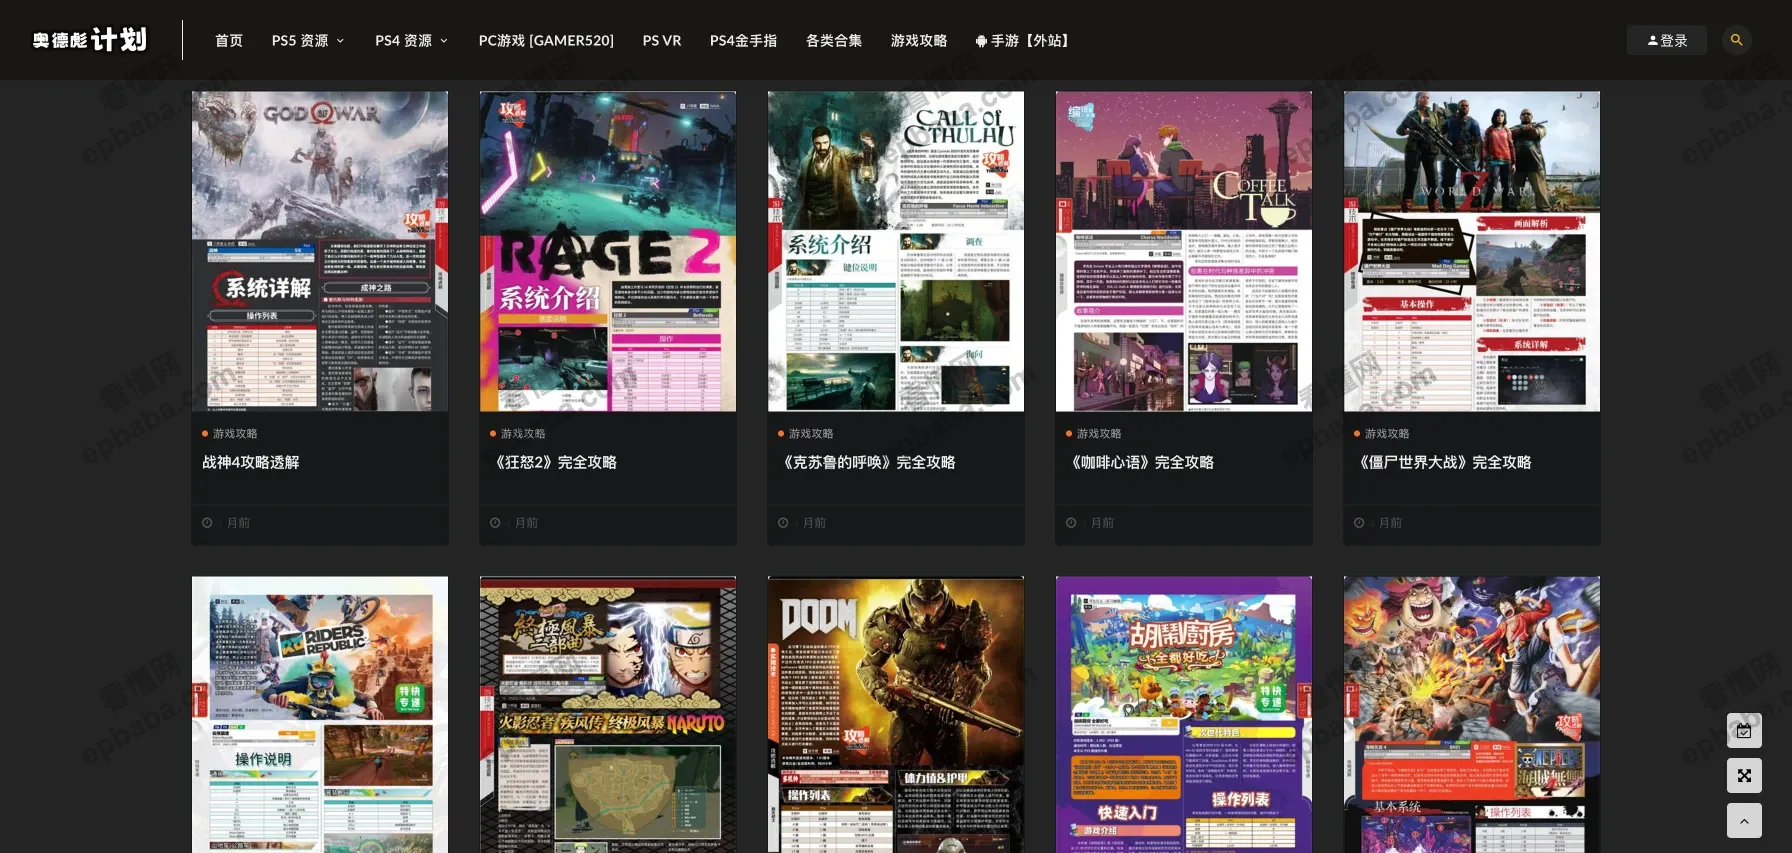Open the 首页 menu item

click(x=229, y=41)
